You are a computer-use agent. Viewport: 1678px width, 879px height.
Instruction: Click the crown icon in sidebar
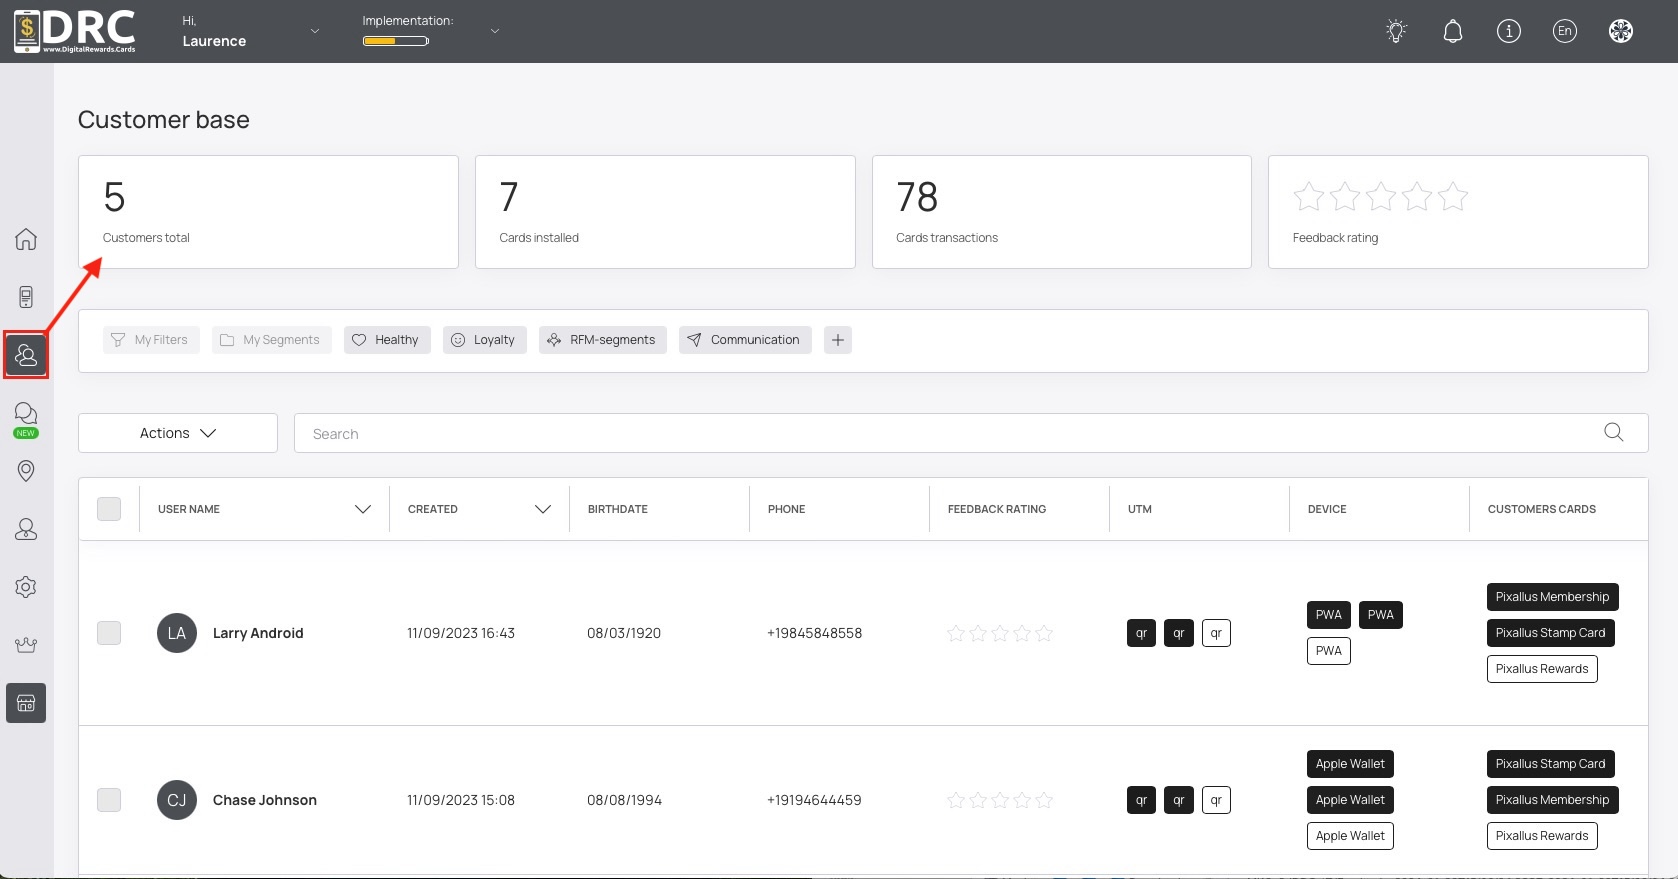point(26,645)
